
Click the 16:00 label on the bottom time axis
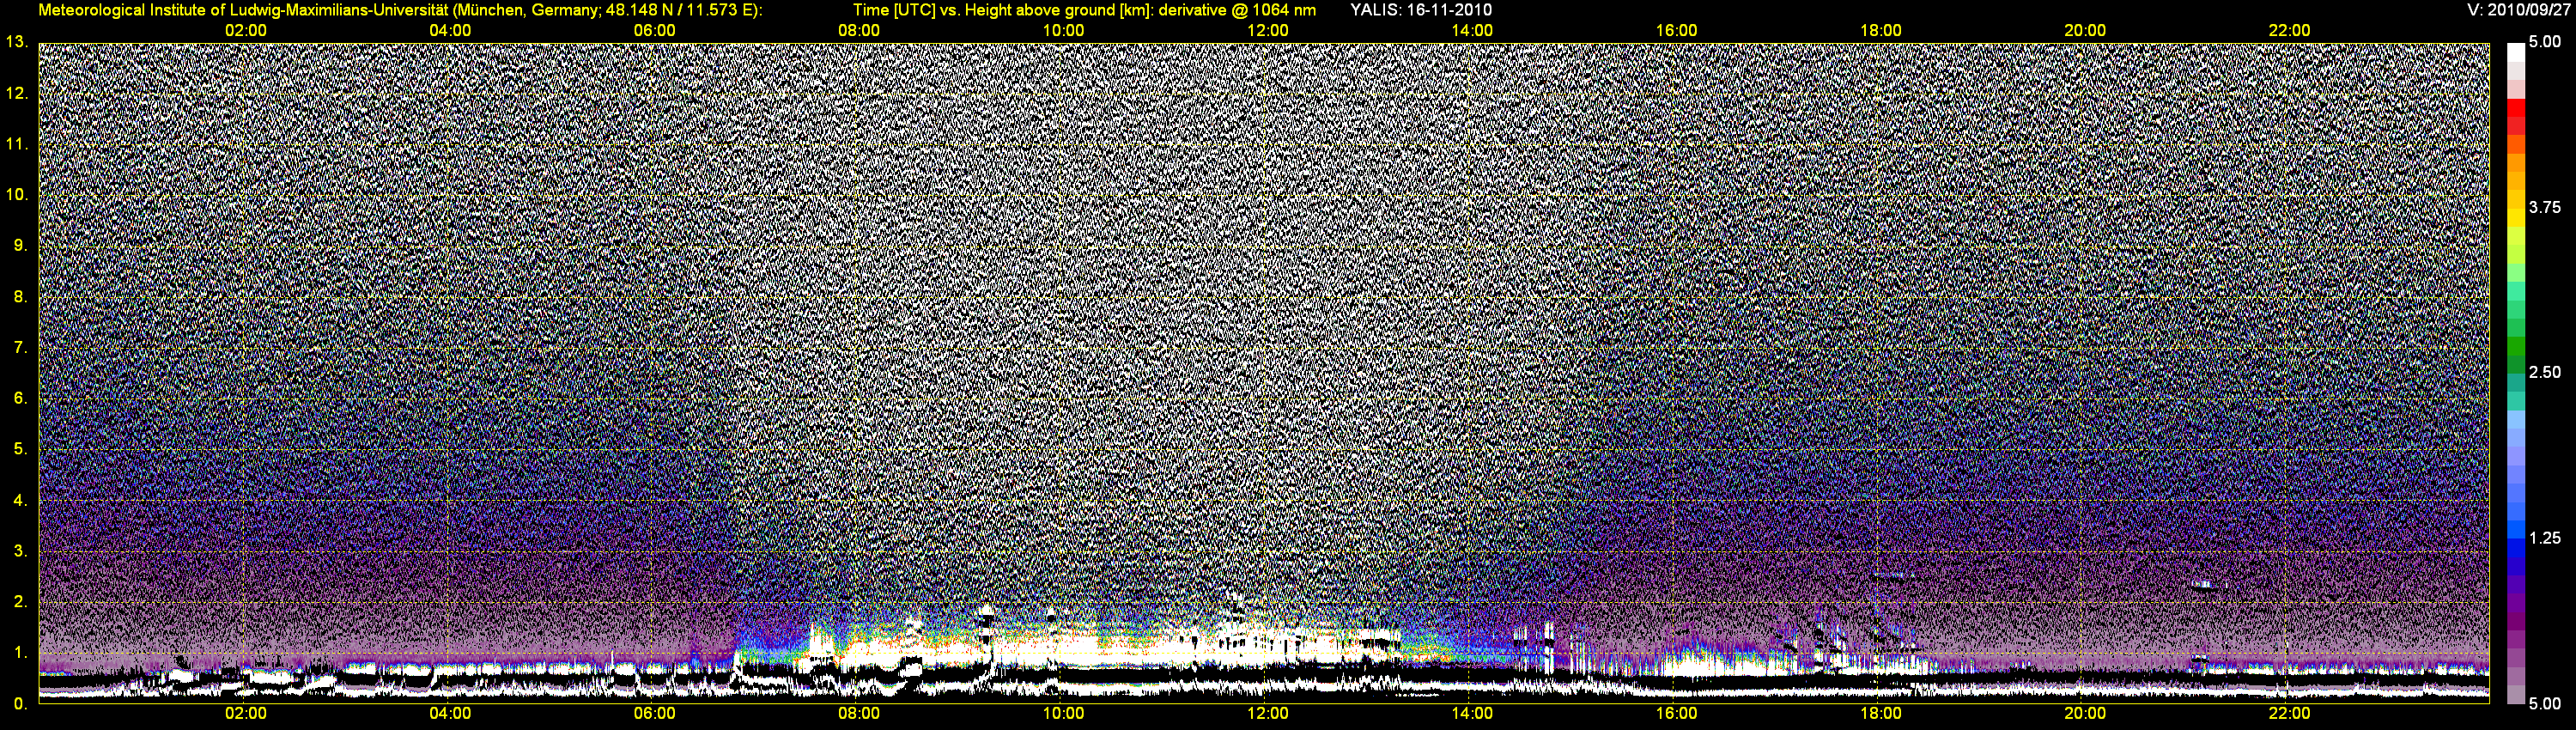(1676, 714)
